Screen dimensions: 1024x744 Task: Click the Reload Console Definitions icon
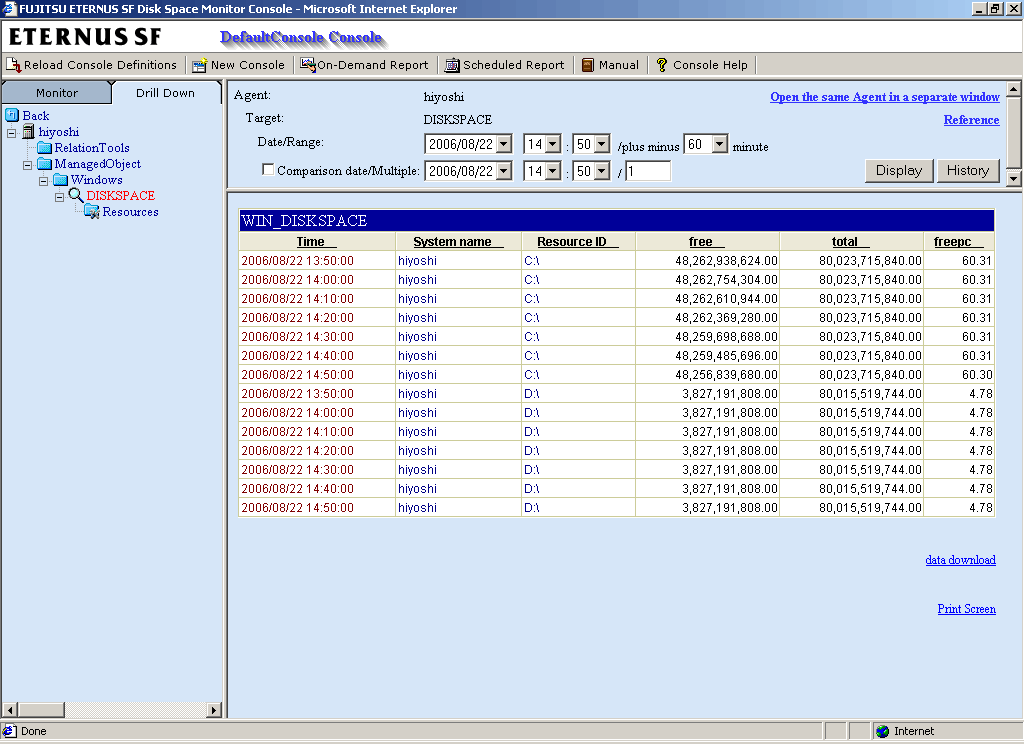pos(13,65)
